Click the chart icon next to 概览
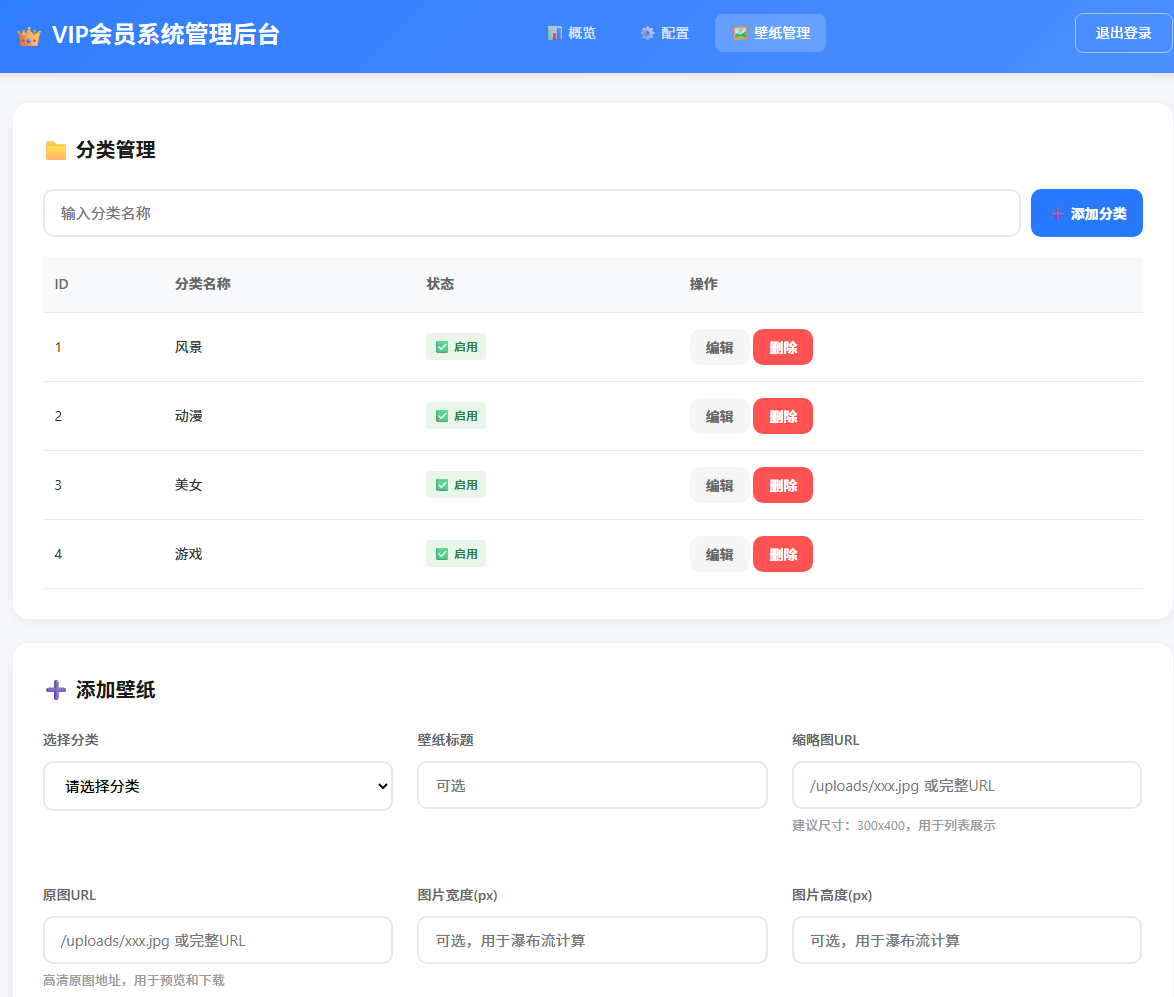Screen dimensions: 1174x997 [553, 32]
